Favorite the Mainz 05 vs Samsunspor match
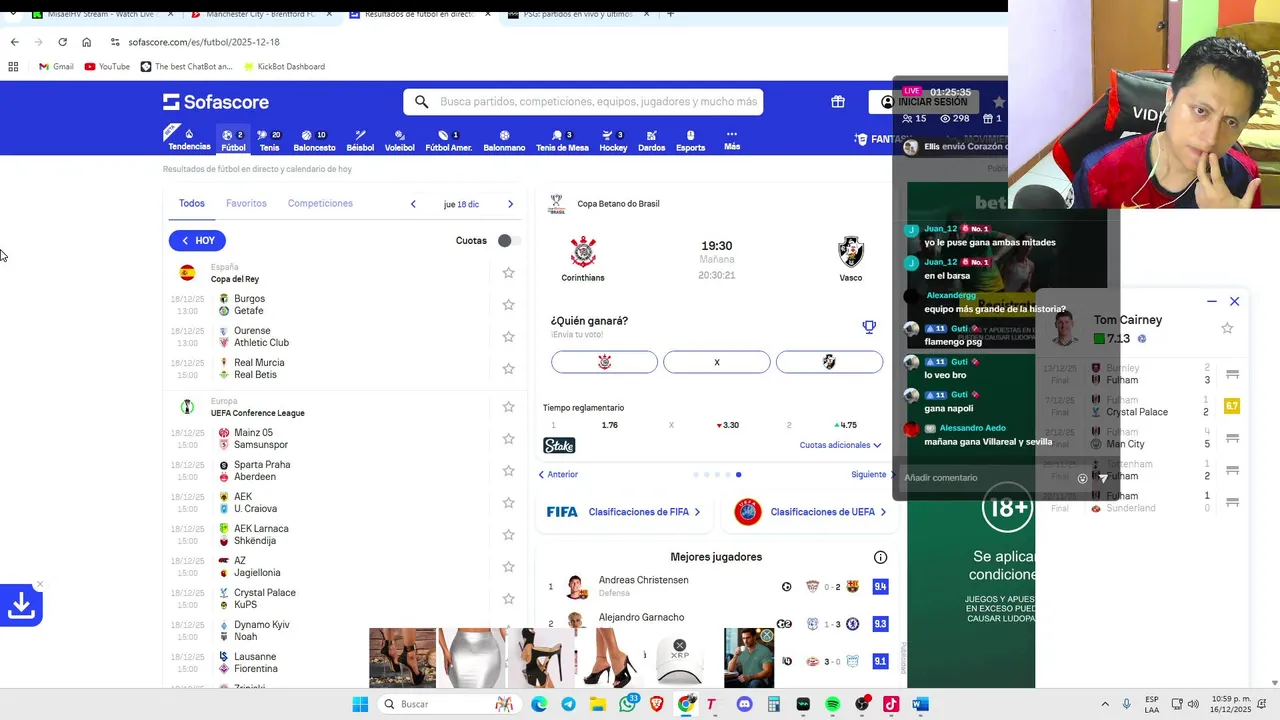 pos(508,439)
